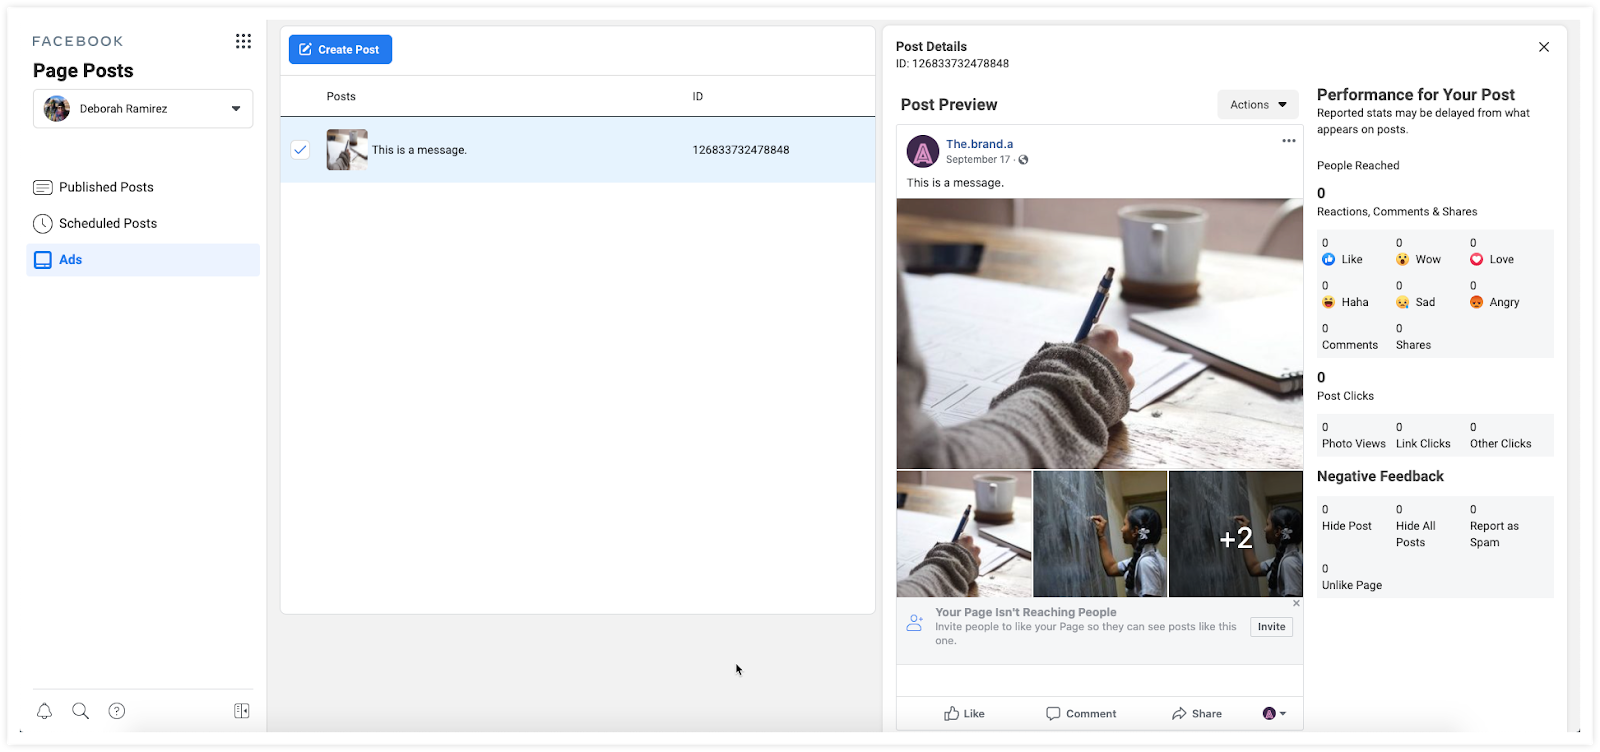Click the Posts column header
The height and width of the screenshot is (752, 1600).
coord(341,97)
